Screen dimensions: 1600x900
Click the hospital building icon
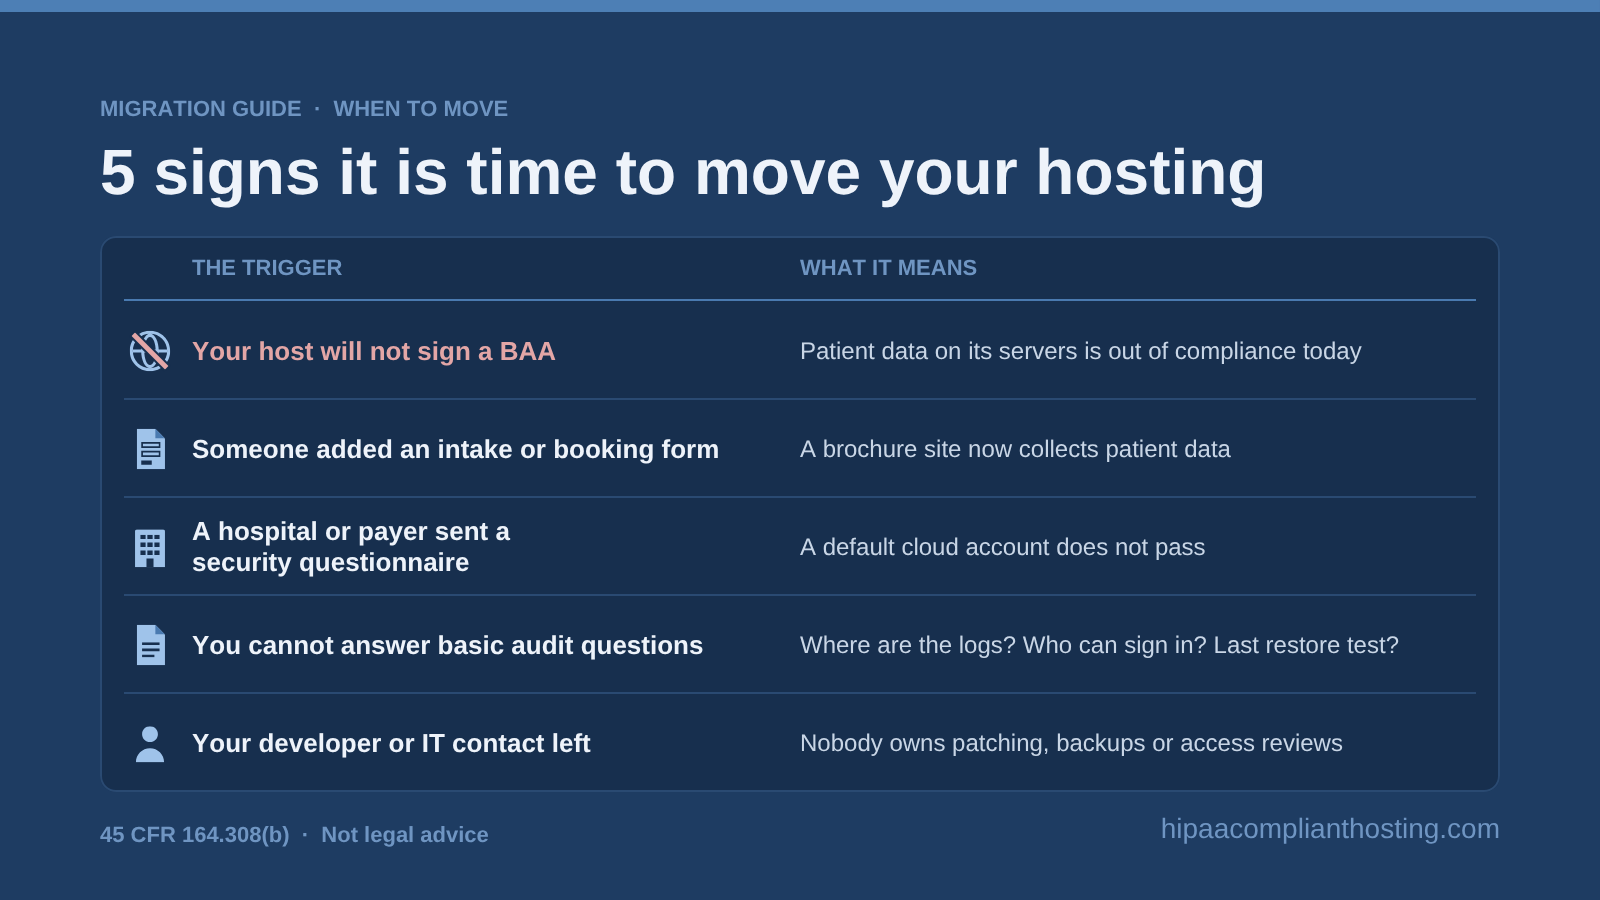pyautogui.click(x=150, y=548)
